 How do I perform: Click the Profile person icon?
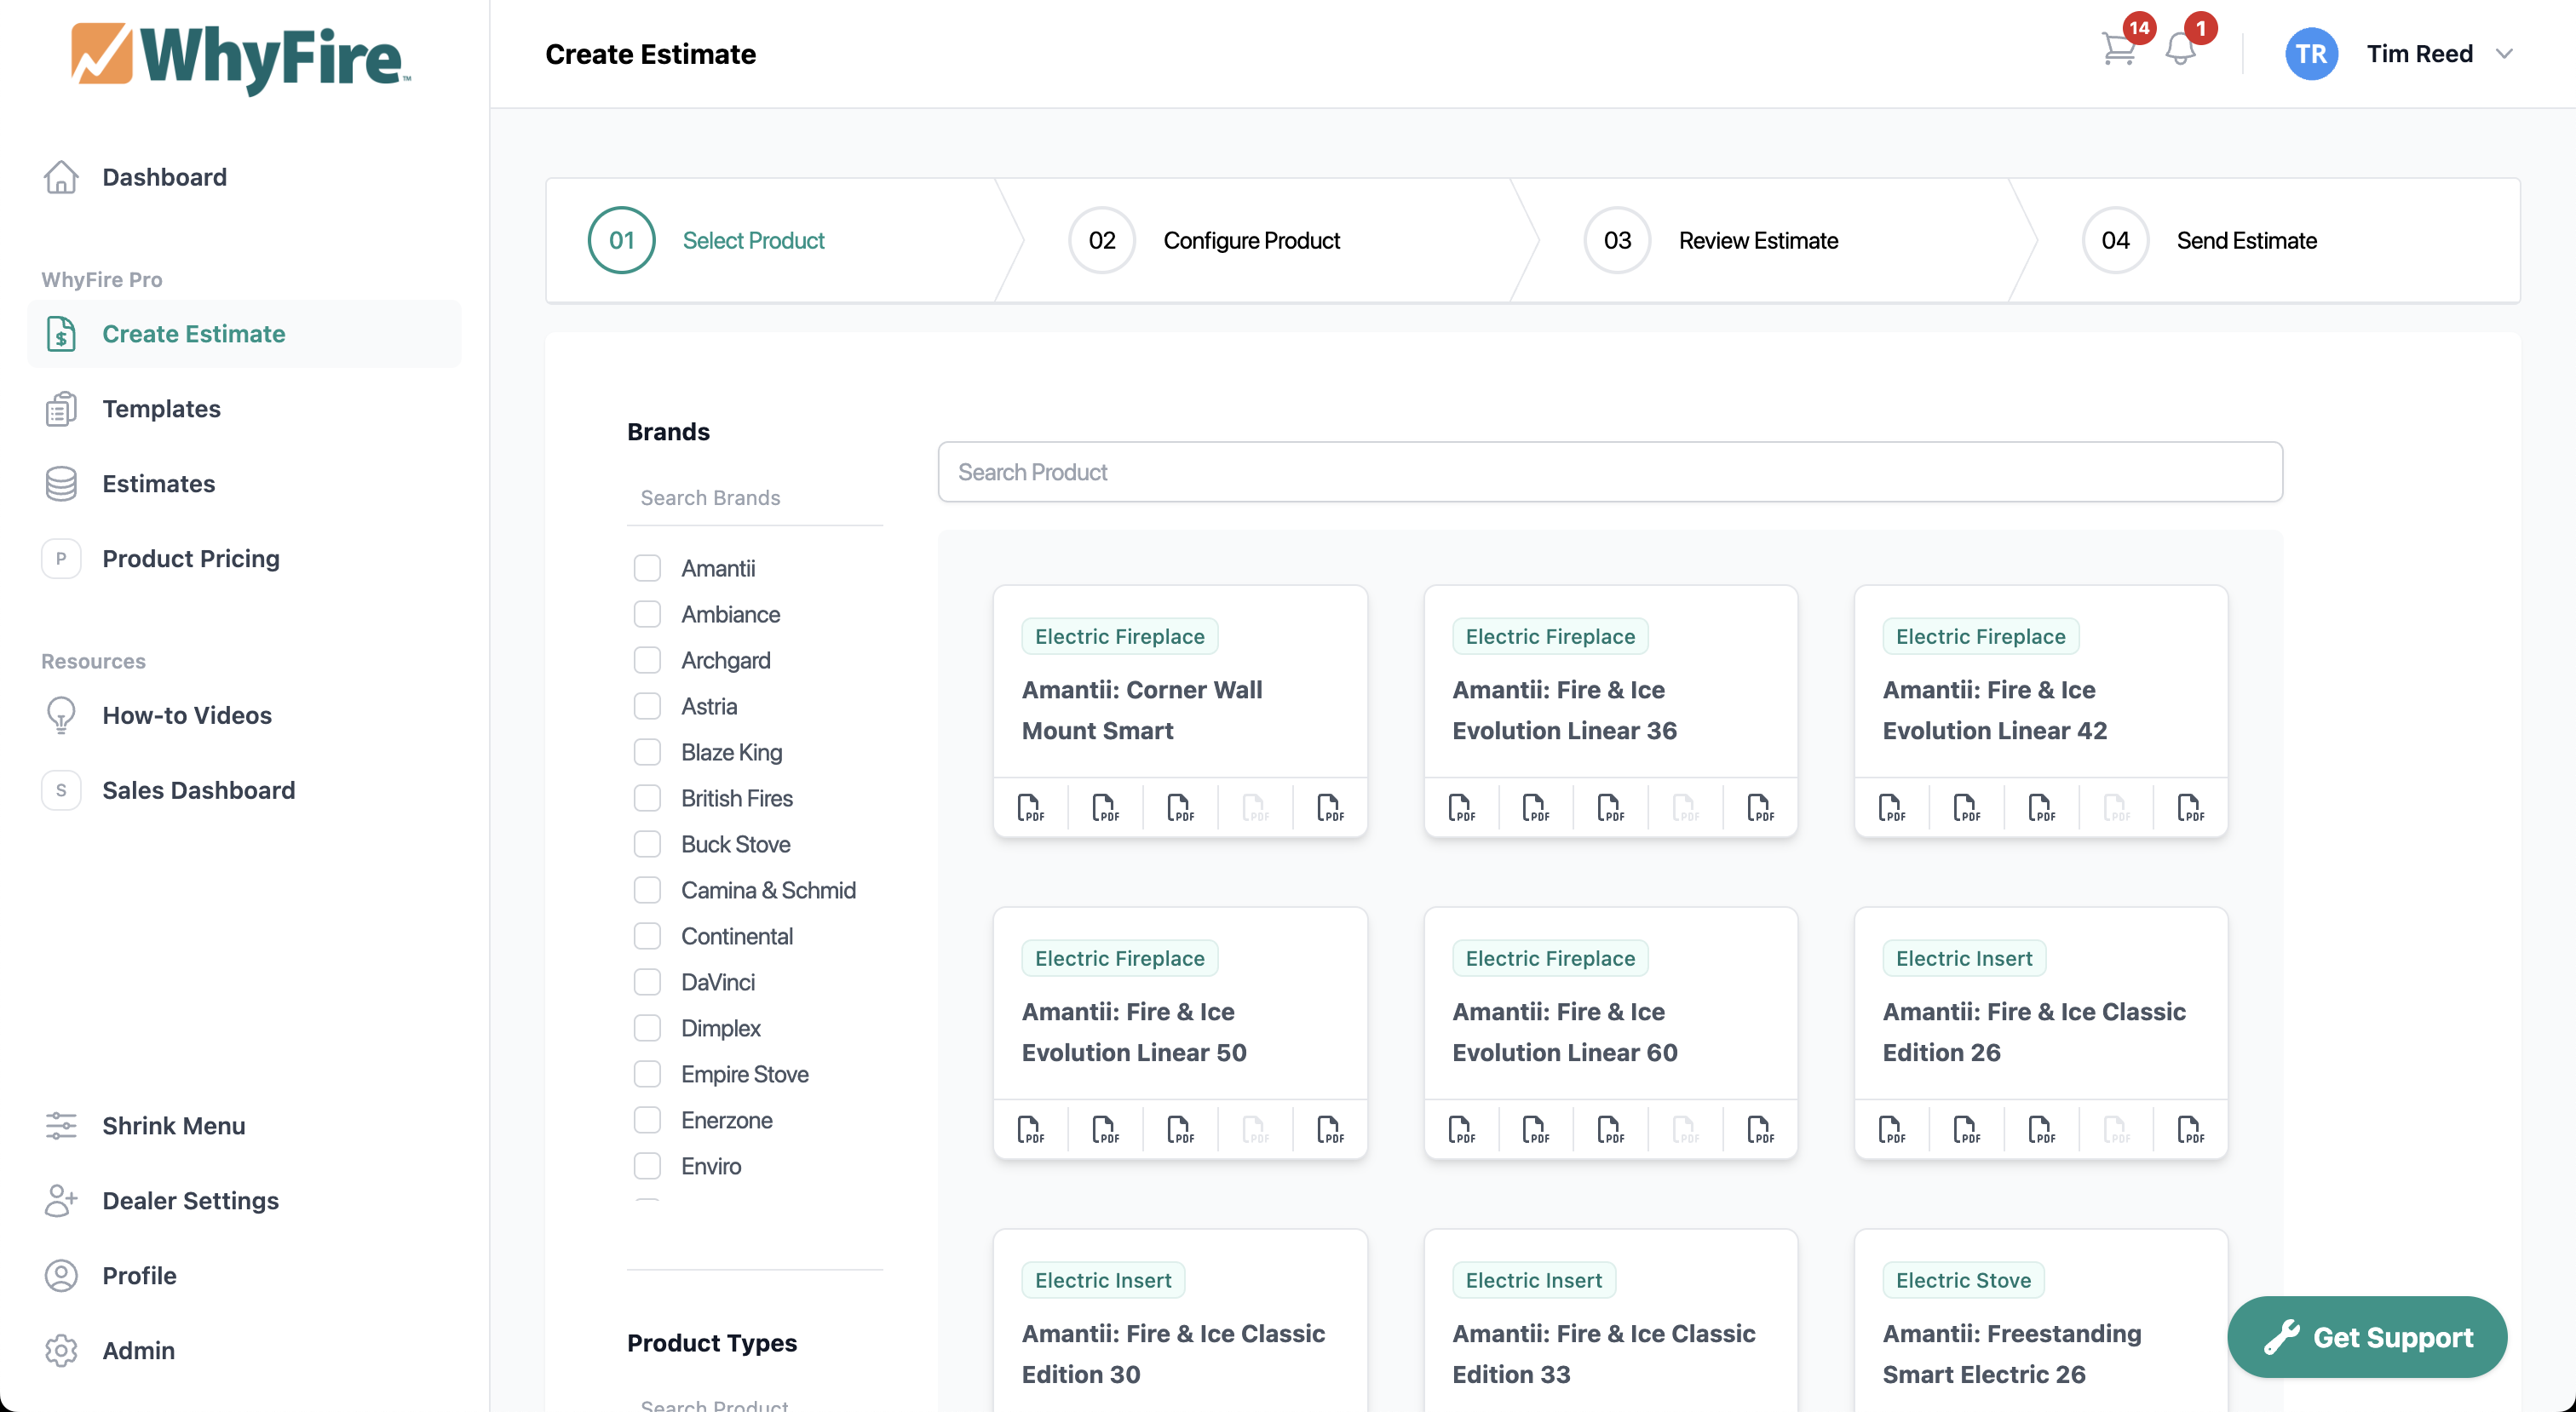(61, 1275)
